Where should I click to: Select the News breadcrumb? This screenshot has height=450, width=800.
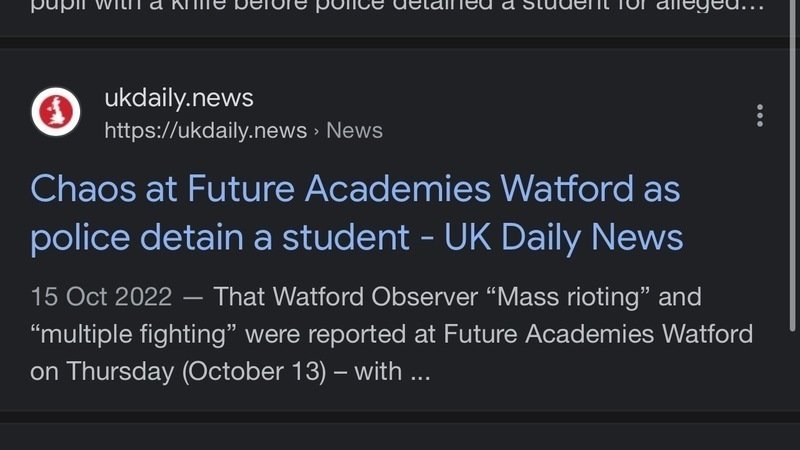pyautogui.click(x=354, y=131)
